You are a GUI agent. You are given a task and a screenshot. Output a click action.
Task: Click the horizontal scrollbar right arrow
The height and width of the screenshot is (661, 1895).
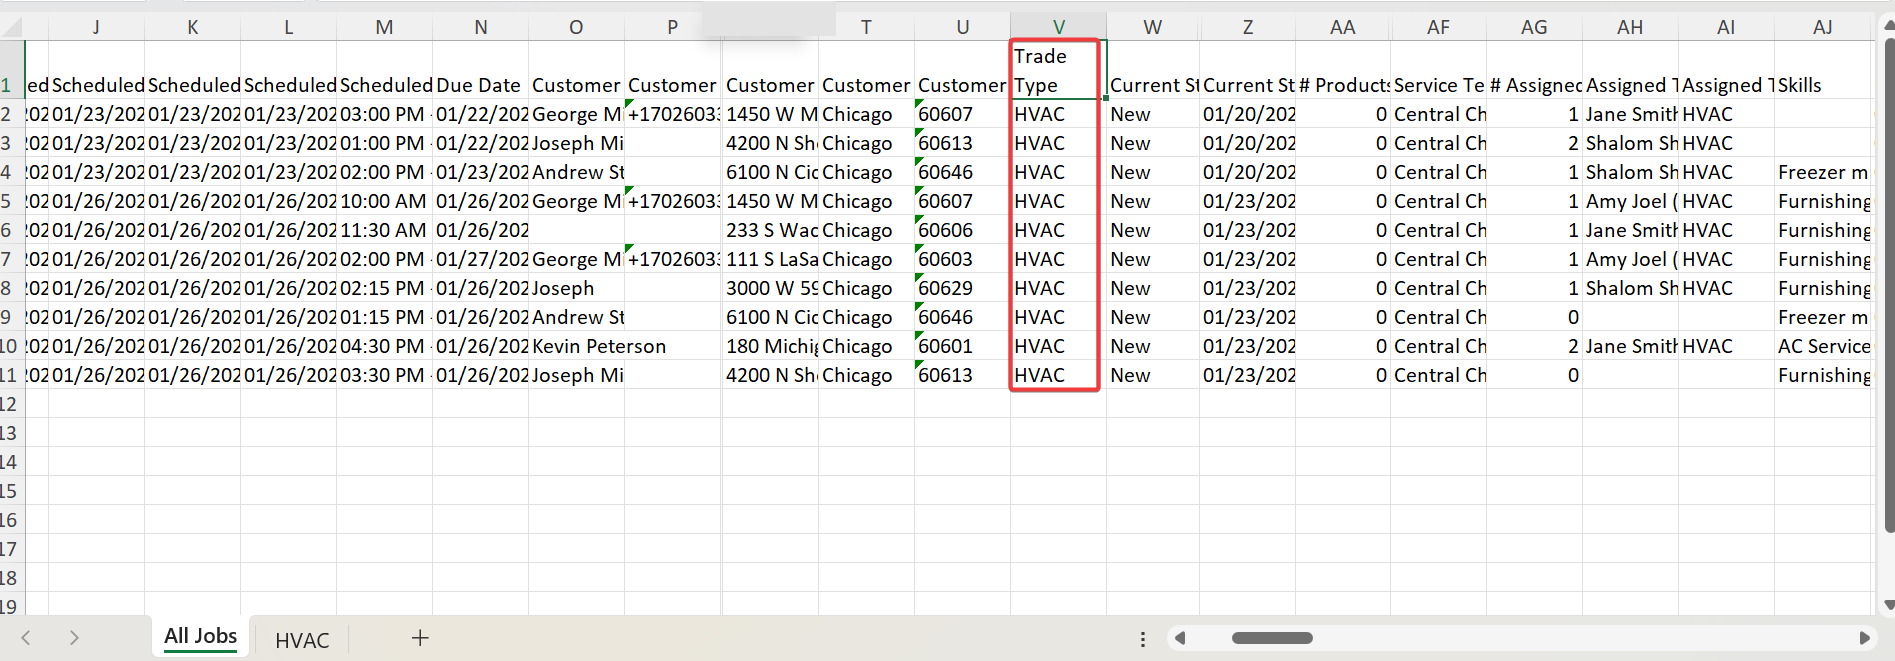point(1864,638)
